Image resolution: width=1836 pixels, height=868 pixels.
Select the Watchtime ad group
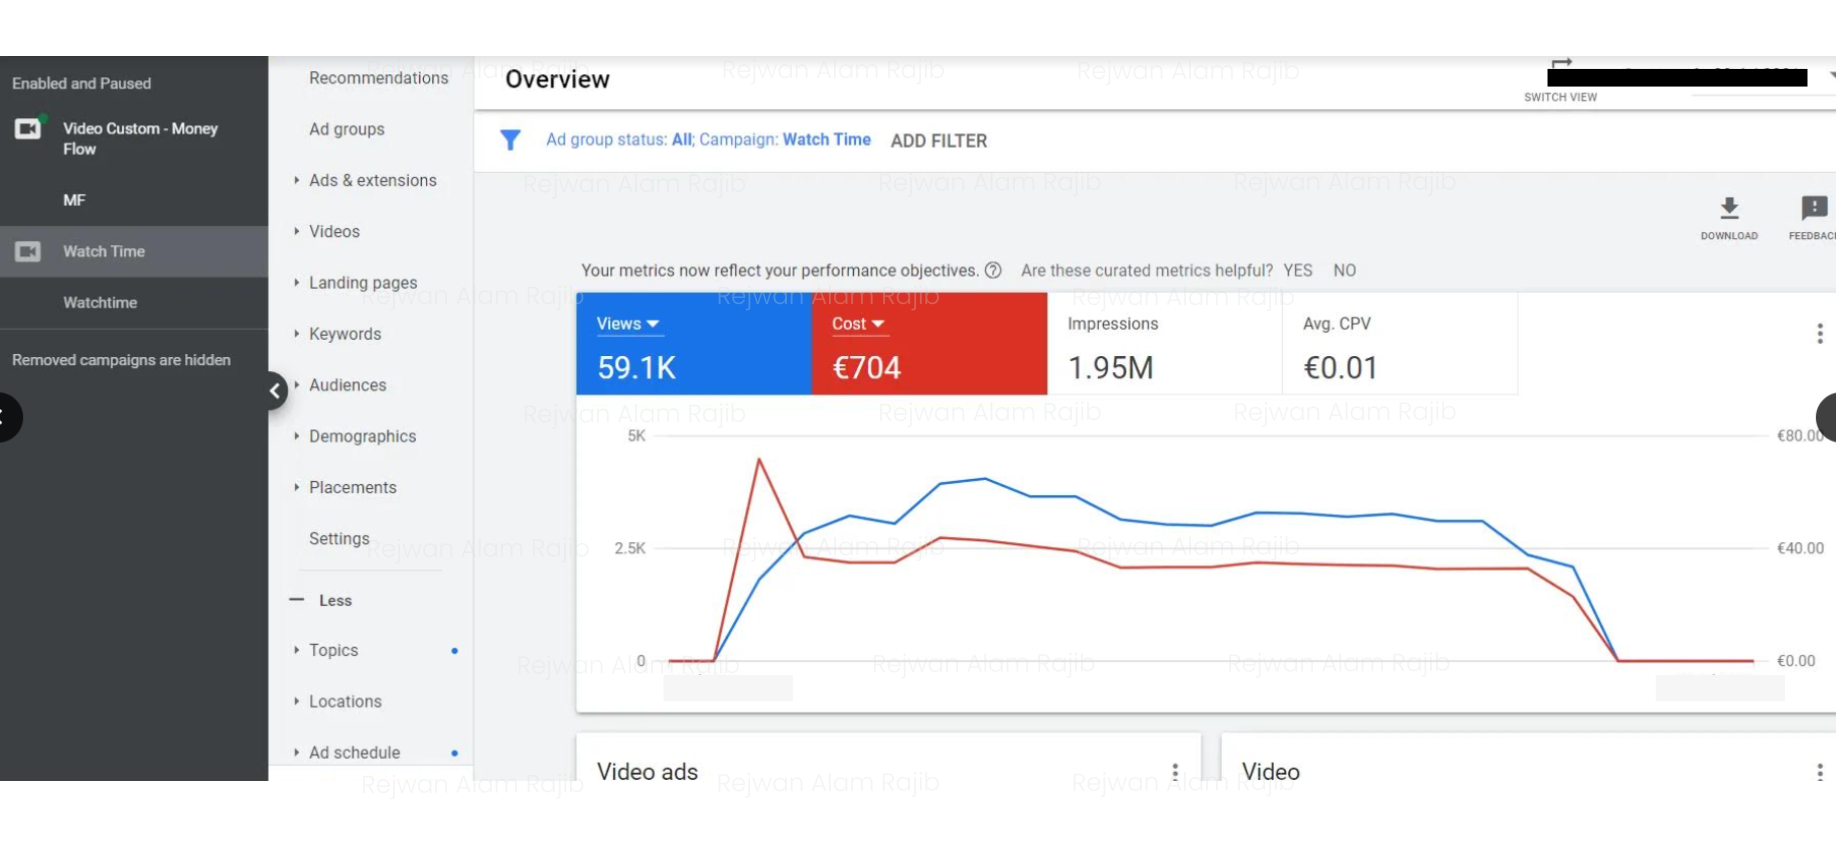[x=100, y=303]
